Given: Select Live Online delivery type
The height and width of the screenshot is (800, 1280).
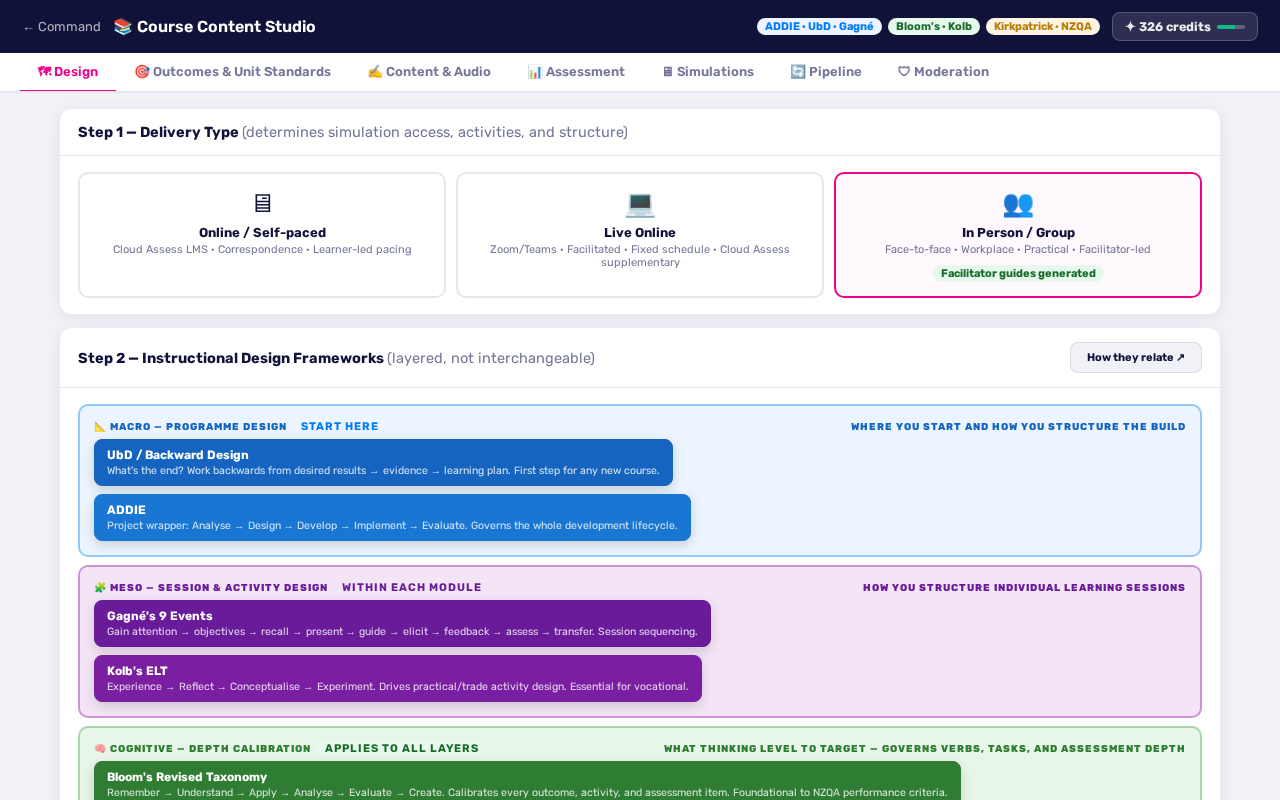Looking at the screenshot, I should click(640, 235).
